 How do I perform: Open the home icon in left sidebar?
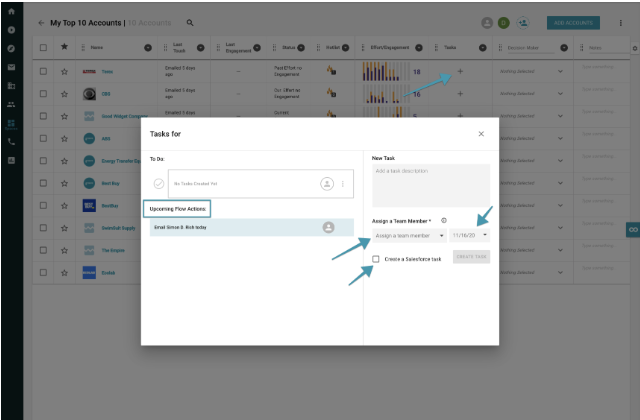(11, 11)
